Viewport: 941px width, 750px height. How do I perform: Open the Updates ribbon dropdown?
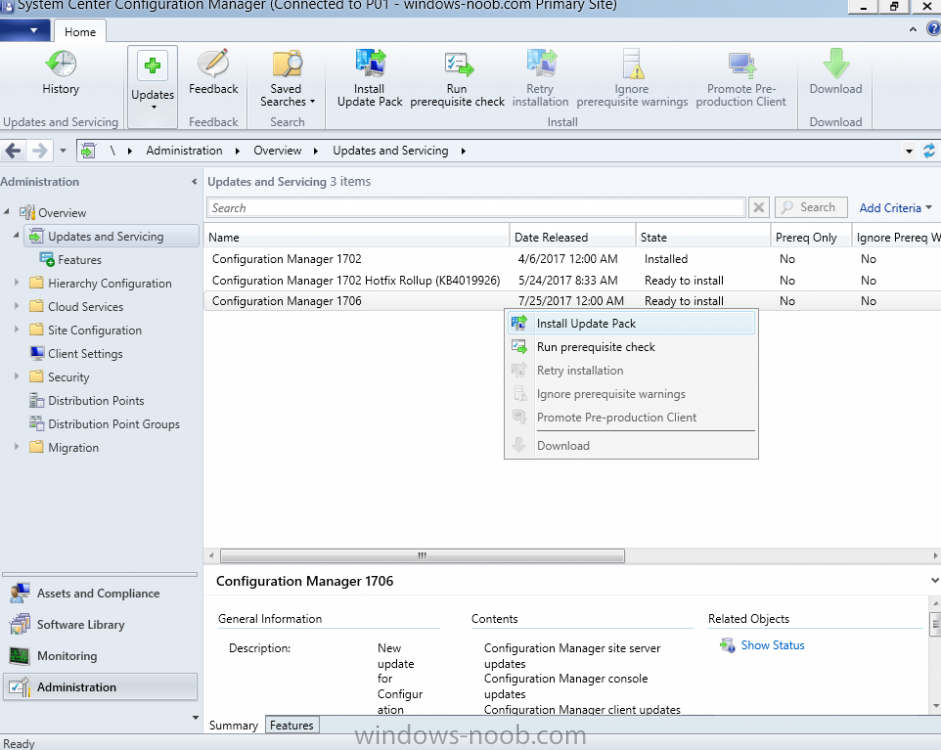coord(152,86)
